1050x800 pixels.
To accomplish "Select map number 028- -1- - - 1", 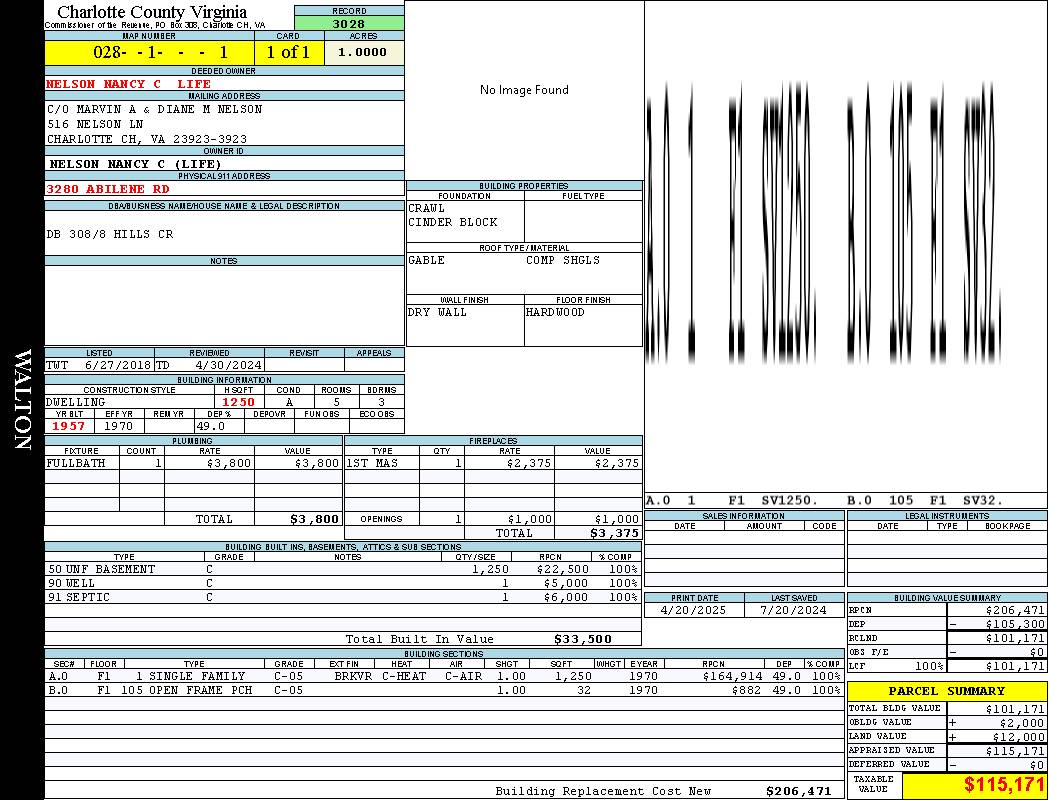I will pyautogui.click(x=161, y=52).
